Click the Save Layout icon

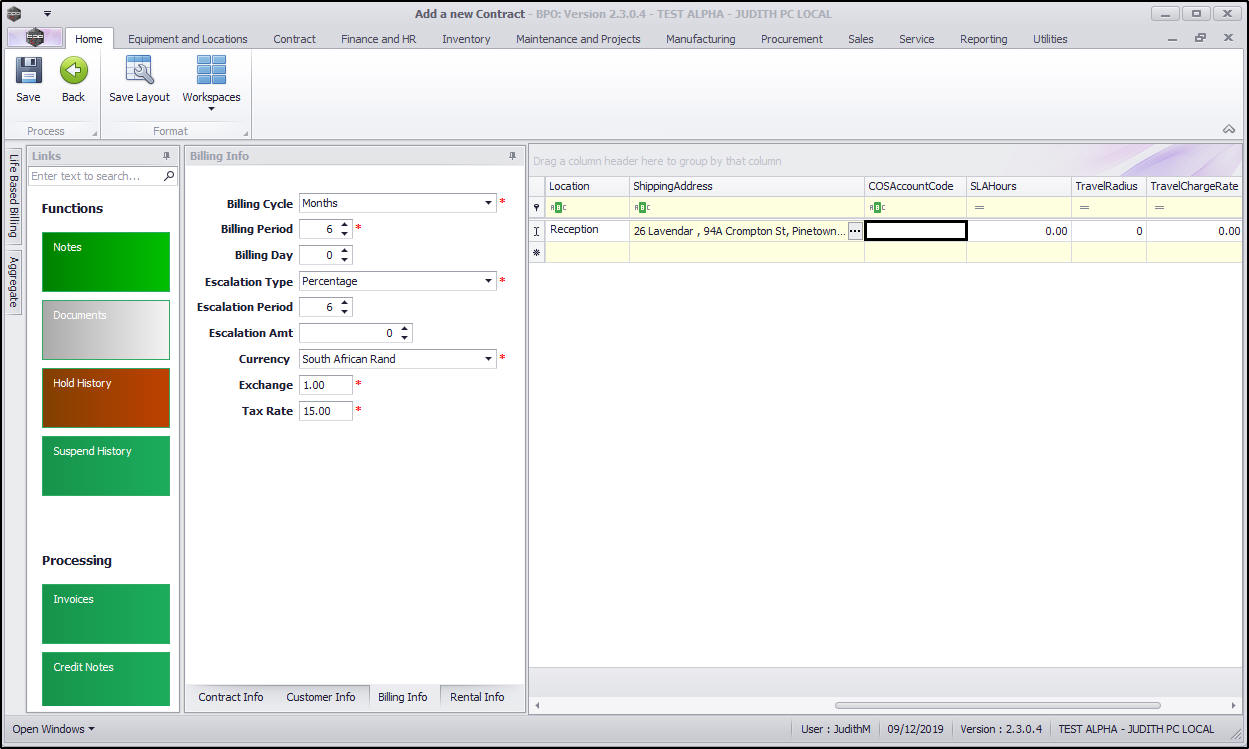139,71
